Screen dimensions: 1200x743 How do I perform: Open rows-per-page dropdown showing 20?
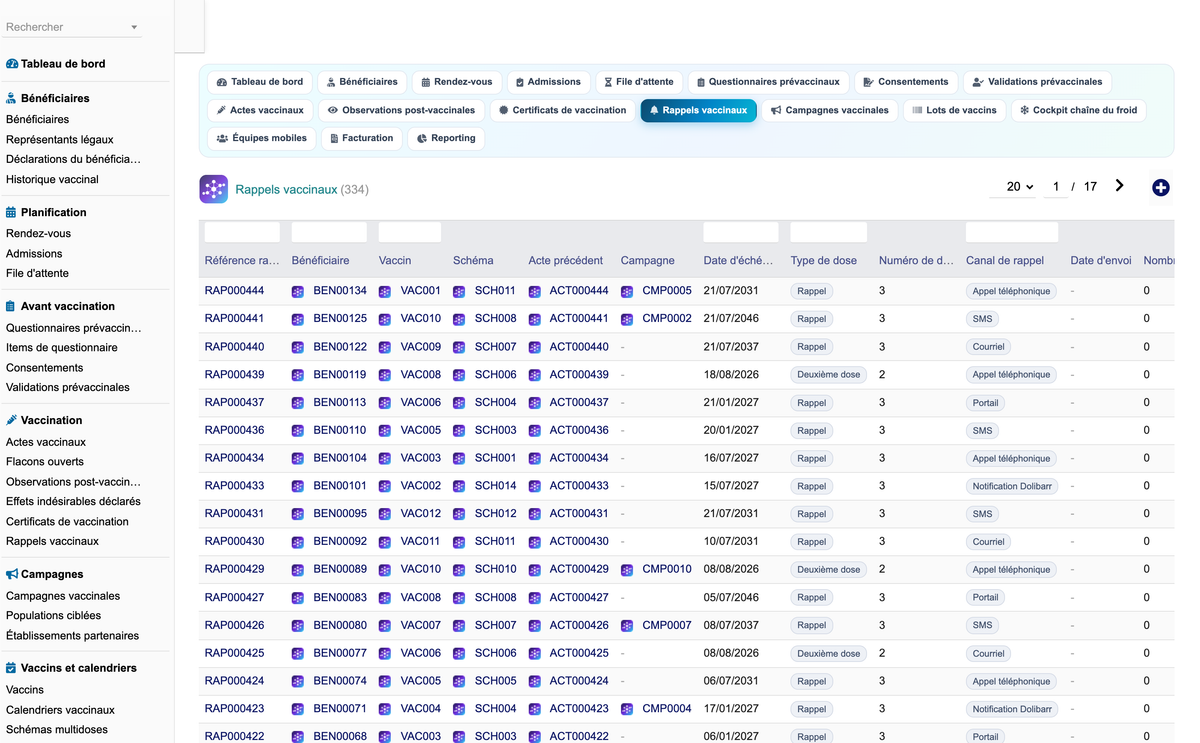1019,187
